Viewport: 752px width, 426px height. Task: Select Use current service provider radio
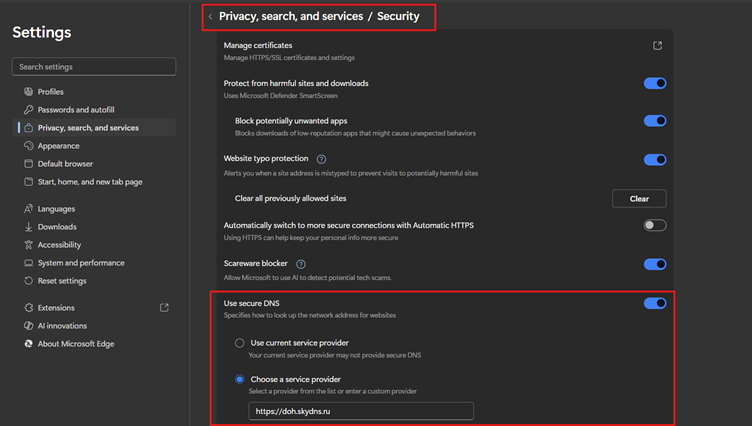239,343
